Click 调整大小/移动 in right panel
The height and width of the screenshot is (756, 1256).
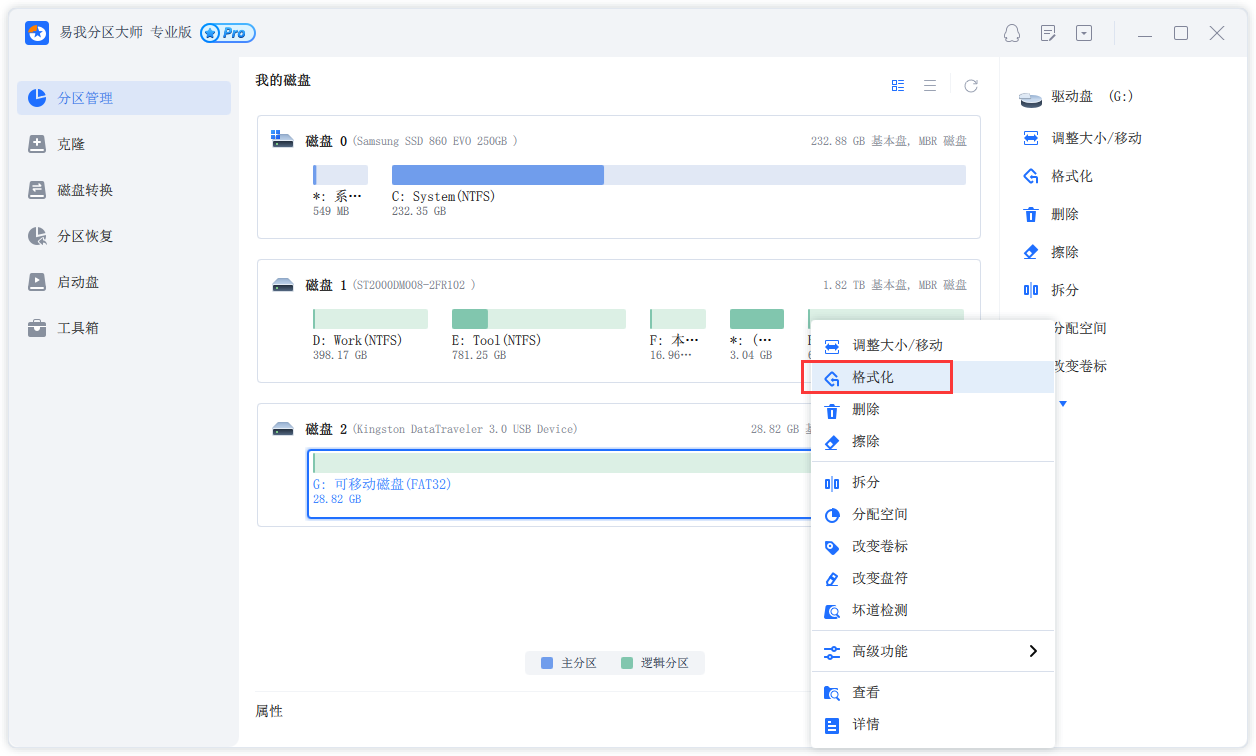coord(1095,138)
